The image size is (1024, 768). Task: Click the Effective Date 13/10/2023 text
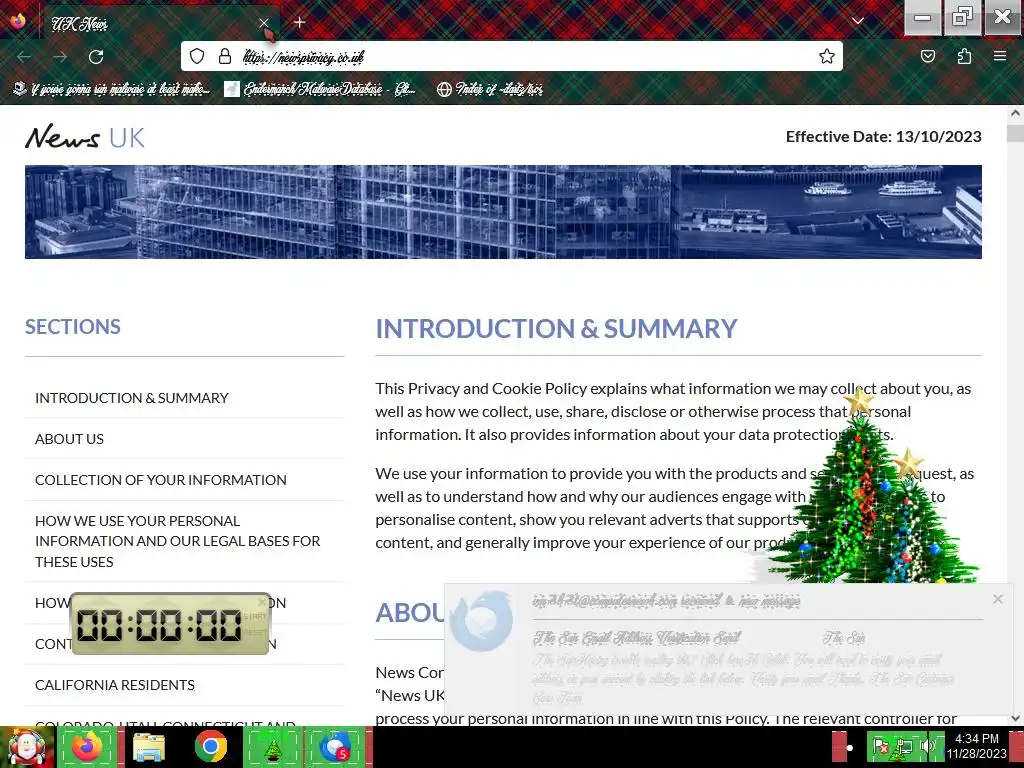click(x=884, y=136)
